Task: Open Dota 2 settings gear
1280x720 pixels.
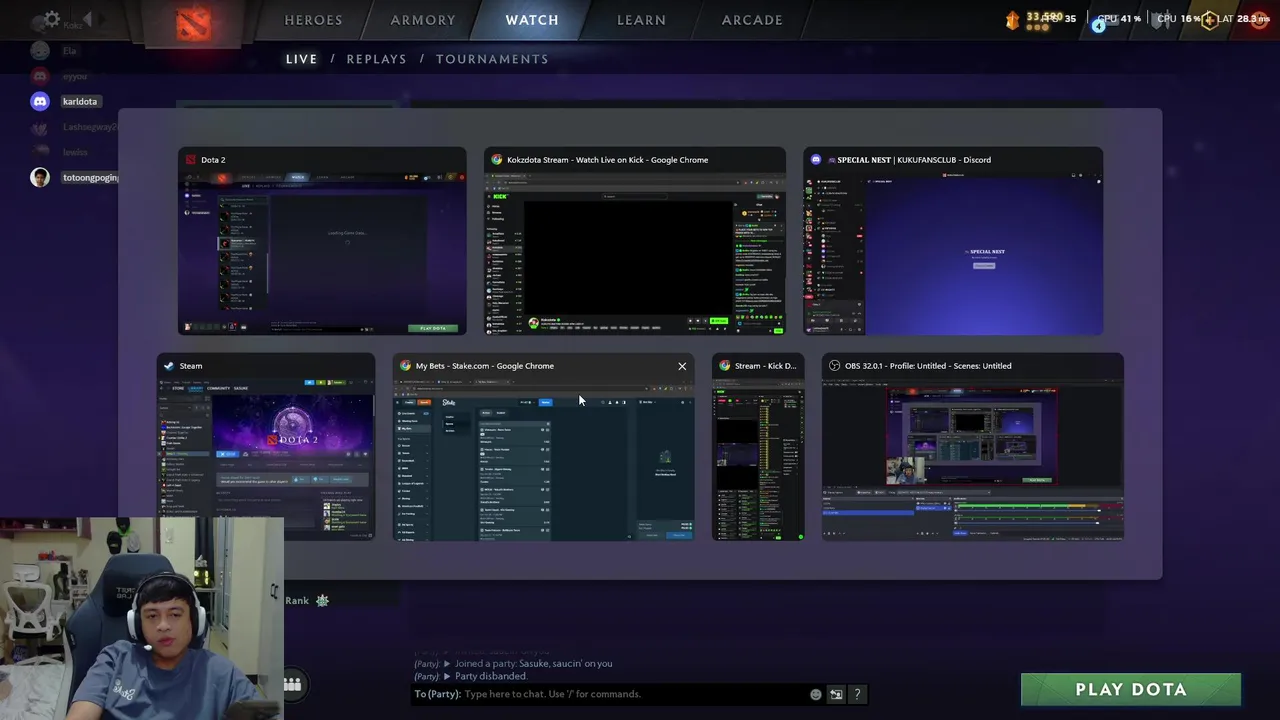Action: (x=52, y=19)
